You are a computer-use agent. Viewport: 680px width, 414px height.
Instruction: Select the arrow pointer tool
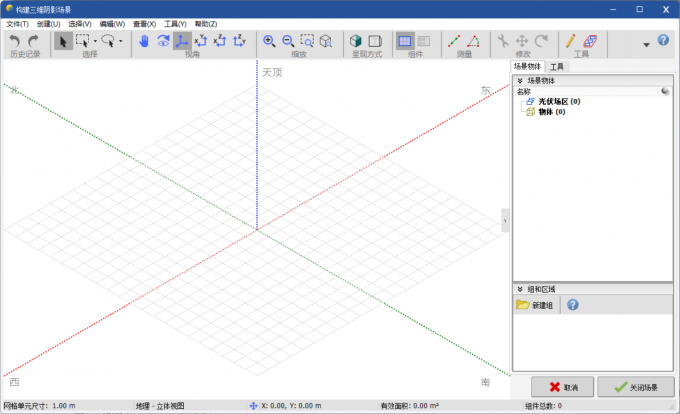(x=63, y=41)
